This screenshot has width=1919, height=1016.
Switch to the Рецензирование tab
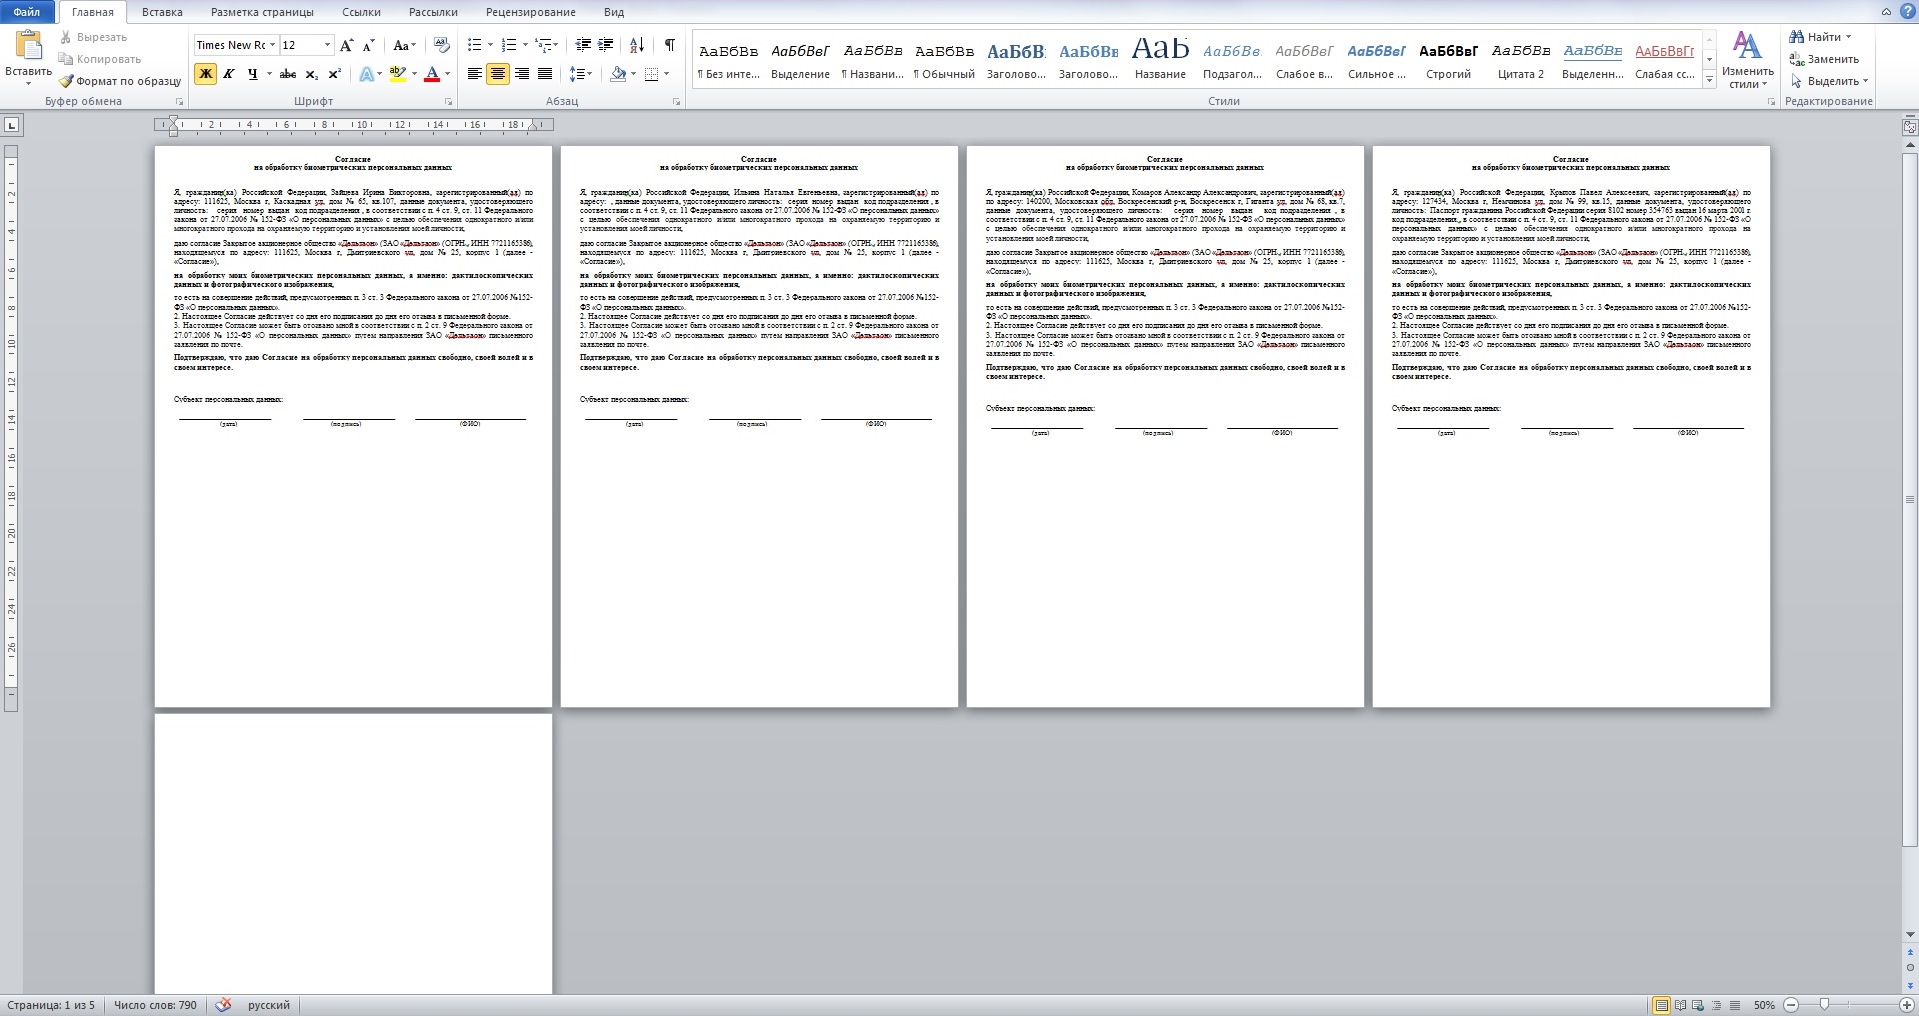[x=530, y=12]
